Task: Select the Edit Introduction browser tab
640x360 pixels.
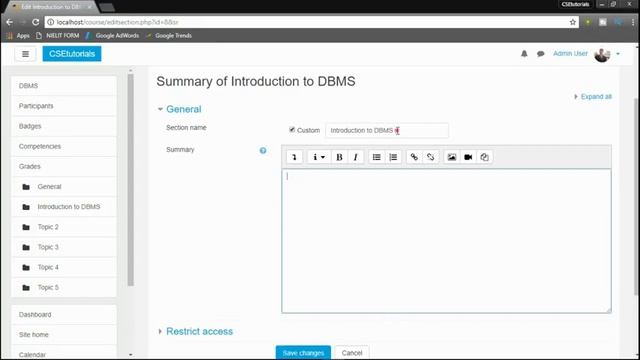Action: [51, 7]
